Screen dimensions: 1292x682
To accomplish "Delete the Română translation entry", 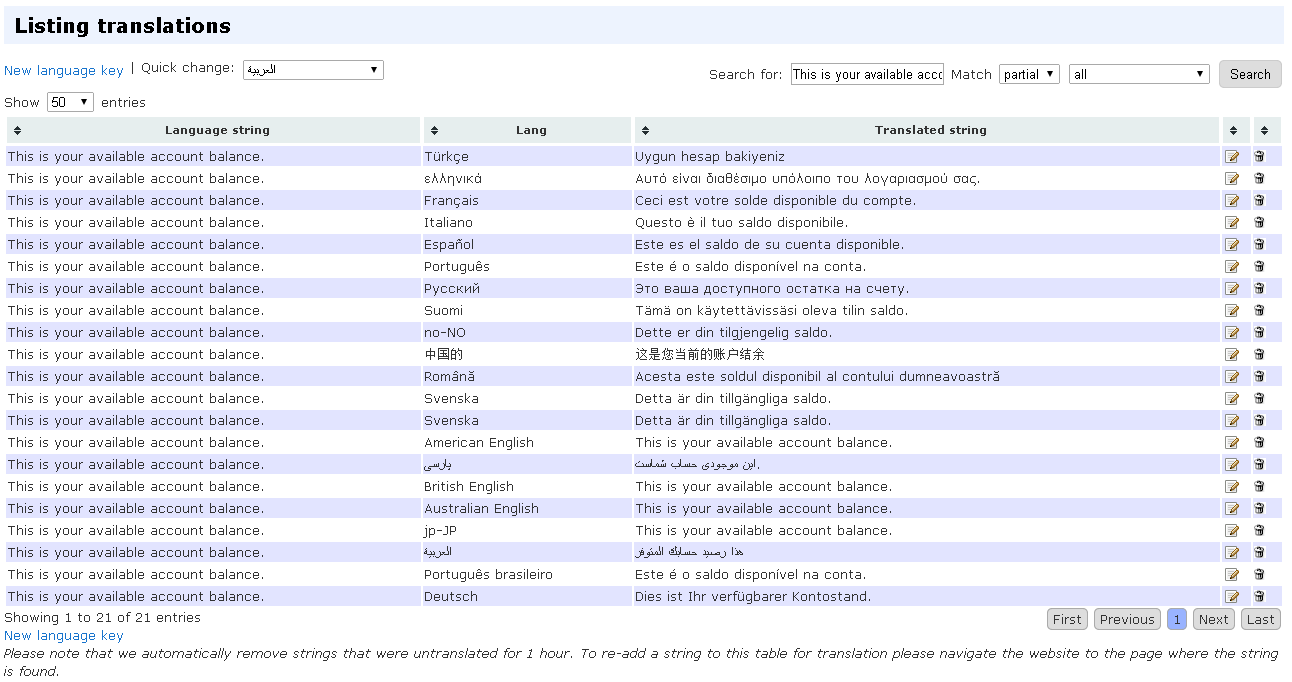I will point(1259,376).
